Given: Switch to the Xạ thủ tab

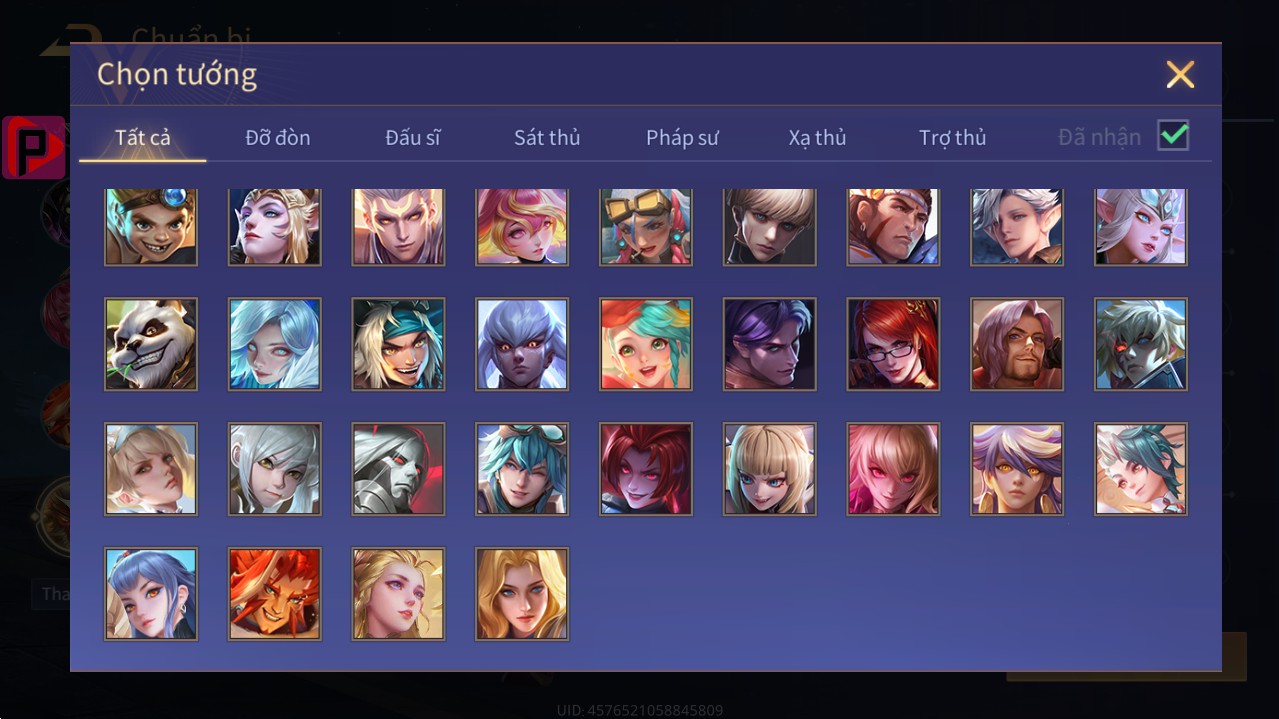Looking at the screenshot, I should pos(817,137).
